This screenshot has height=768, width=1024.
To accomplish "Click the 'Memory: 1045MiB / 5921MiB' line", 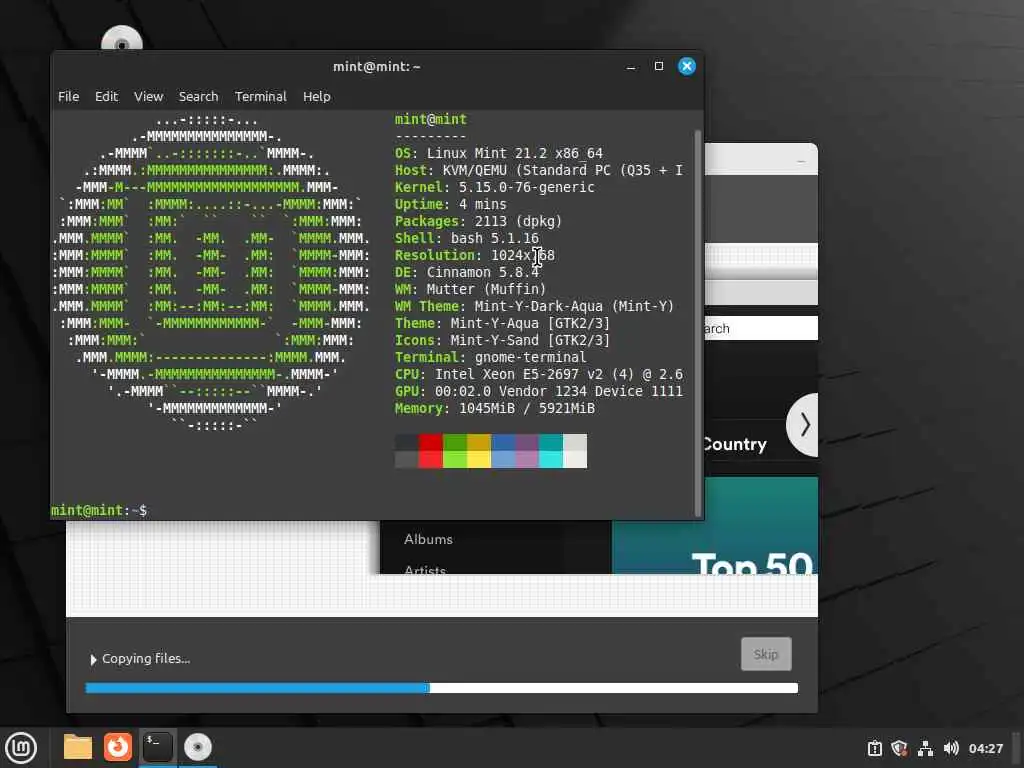I will (495, 408).
